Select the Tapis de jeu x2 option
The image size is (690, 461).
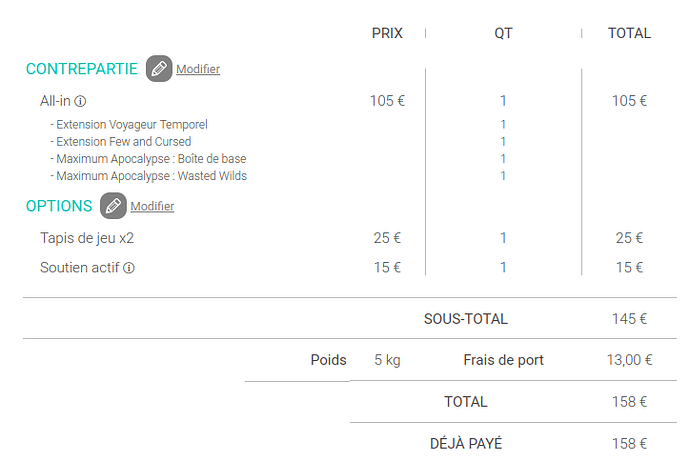(87, 238)
